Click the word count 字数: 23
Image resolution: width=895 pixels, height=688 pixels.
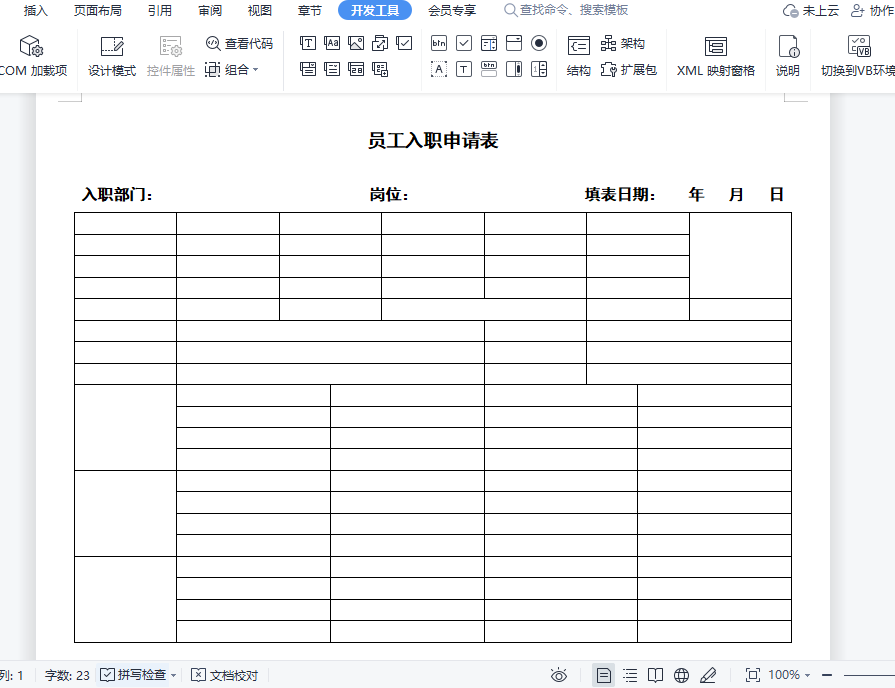pos(67,675)
